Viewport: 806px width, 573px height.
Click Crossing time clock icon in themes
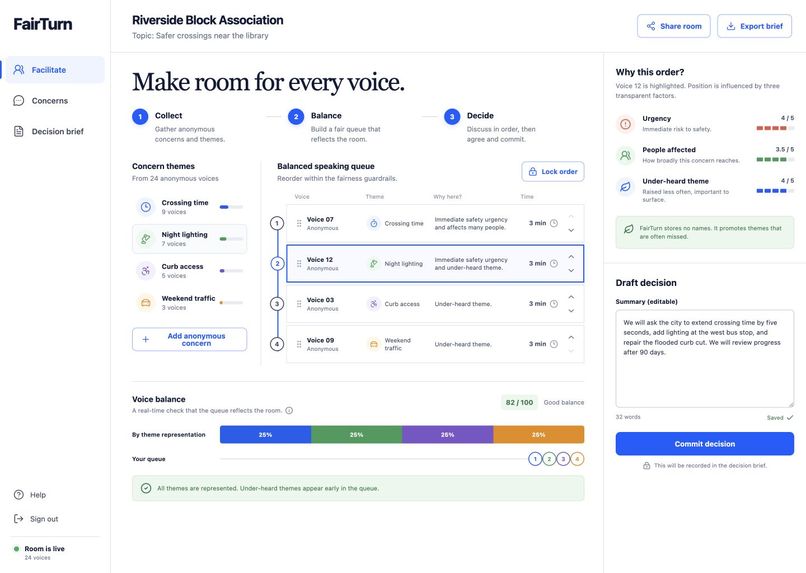[x=146, y=207]
